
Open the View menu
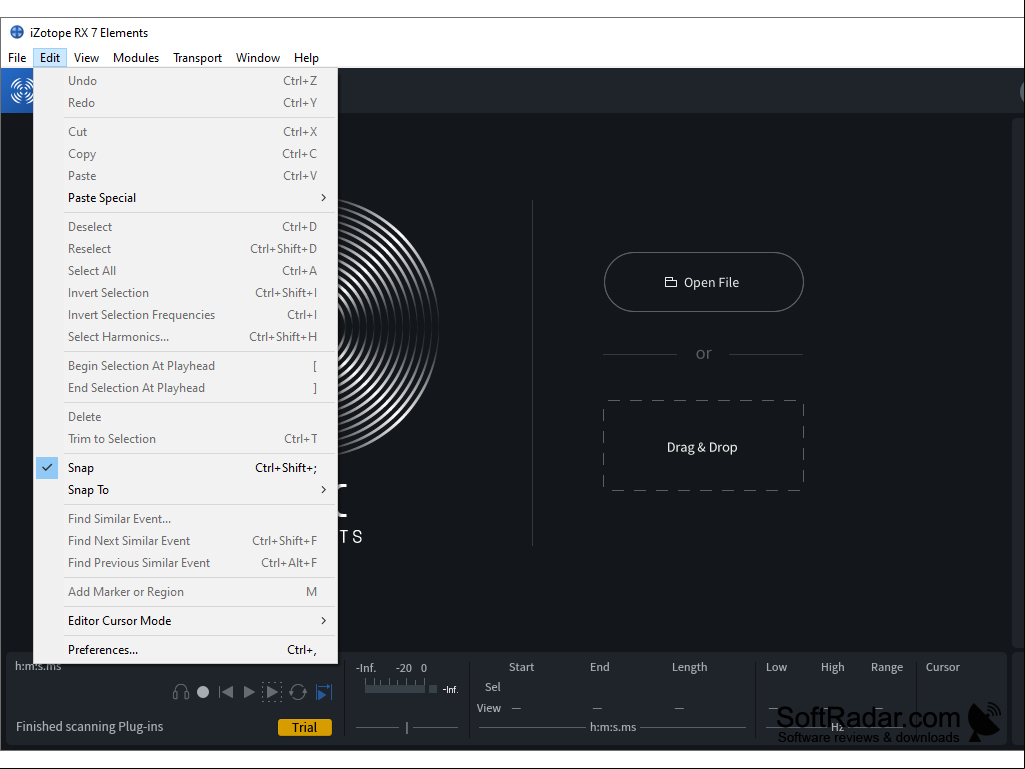pos(86,58)
